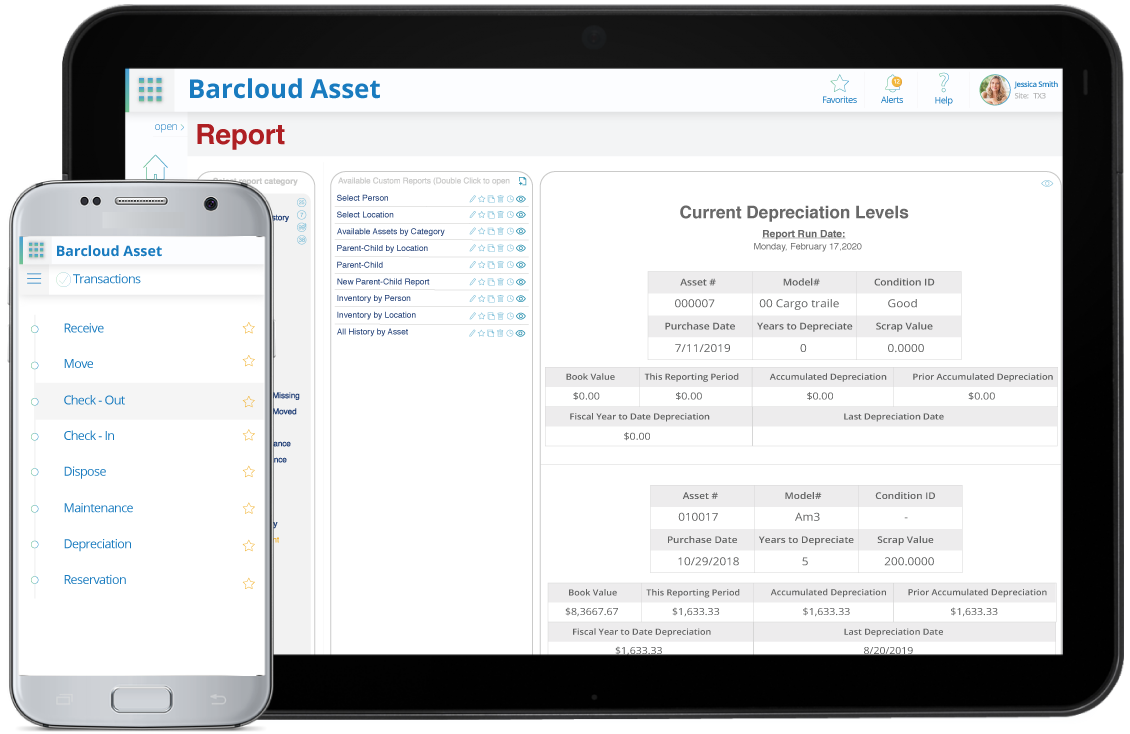This screenshot has height=734, width=1130.
Task: Copy the Parent-Child report
Action: 491,265
